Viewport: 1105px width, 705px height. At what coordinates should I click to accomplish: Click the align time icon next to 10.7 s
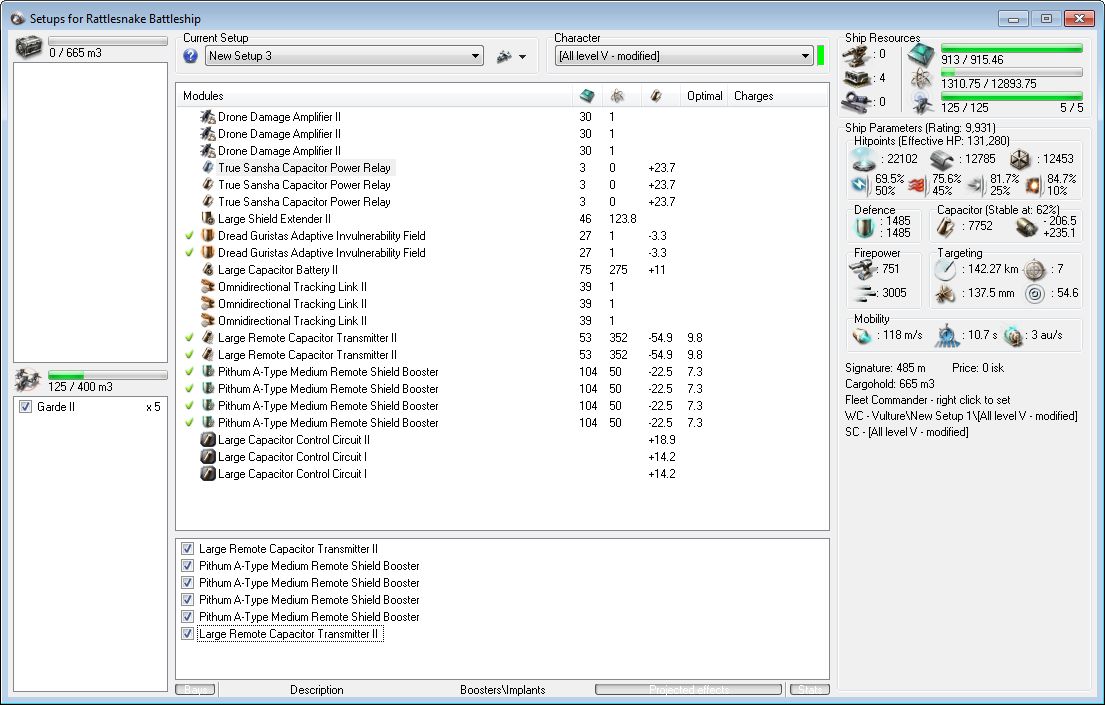tap(948, 336)
